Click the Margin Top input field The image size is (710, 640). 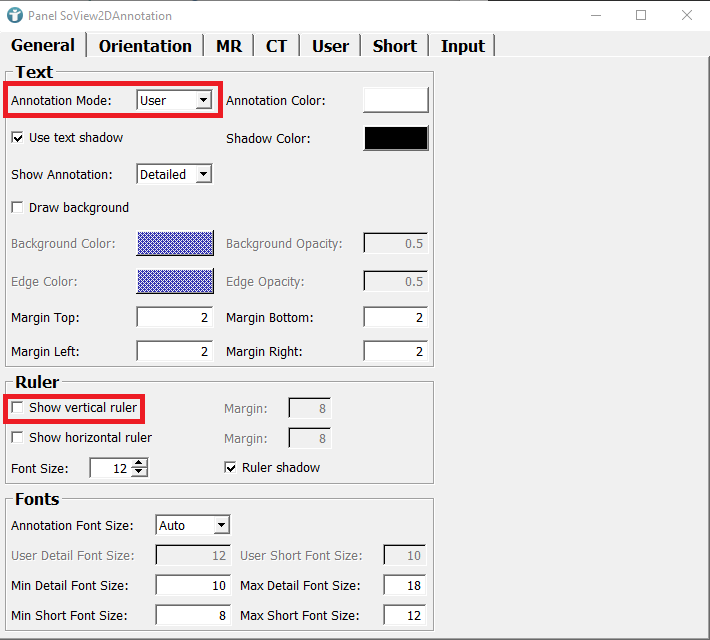pyautogui.click(x=174, y=318)
